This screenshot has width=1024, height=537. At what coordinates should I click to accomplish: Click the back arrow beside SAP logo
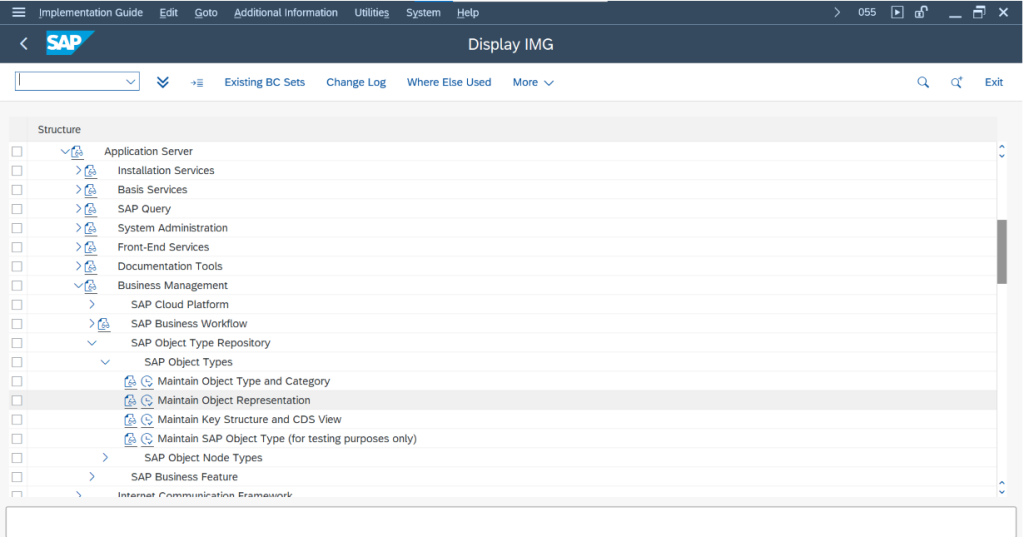[24, 44]
